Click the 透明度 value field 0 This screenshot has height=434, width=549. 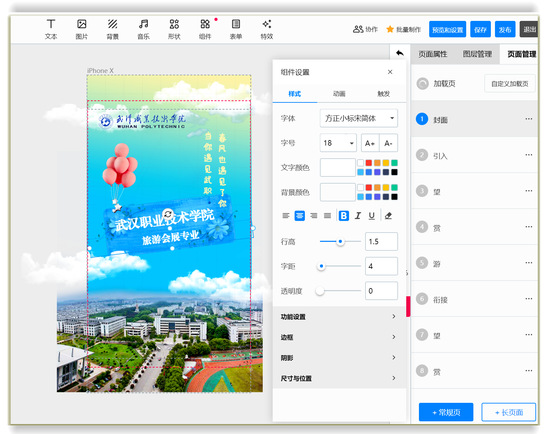tap(381, 290)
